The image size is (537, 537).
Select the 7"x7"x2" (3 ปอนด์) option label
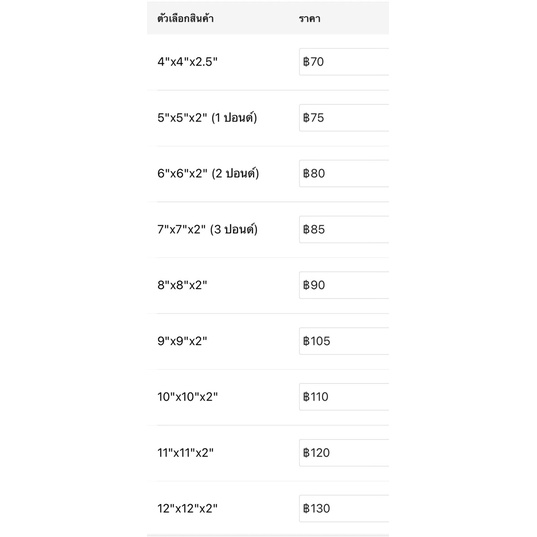(x=208, y=229)
